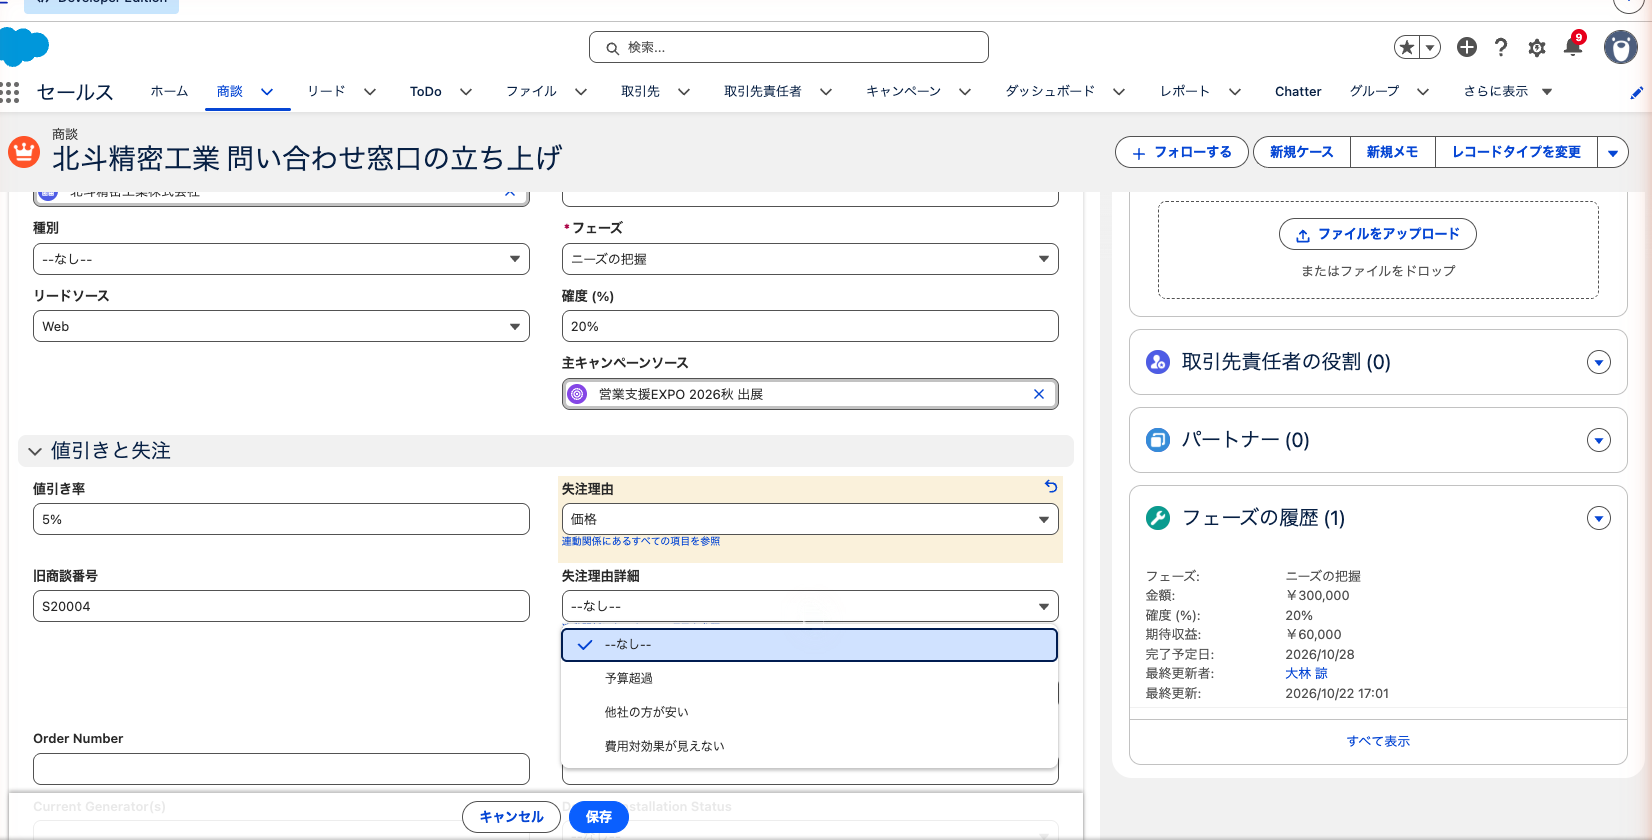Open more record actions dropdown
This screenshot has width=1652, height=840.
tap(1613, 152)
